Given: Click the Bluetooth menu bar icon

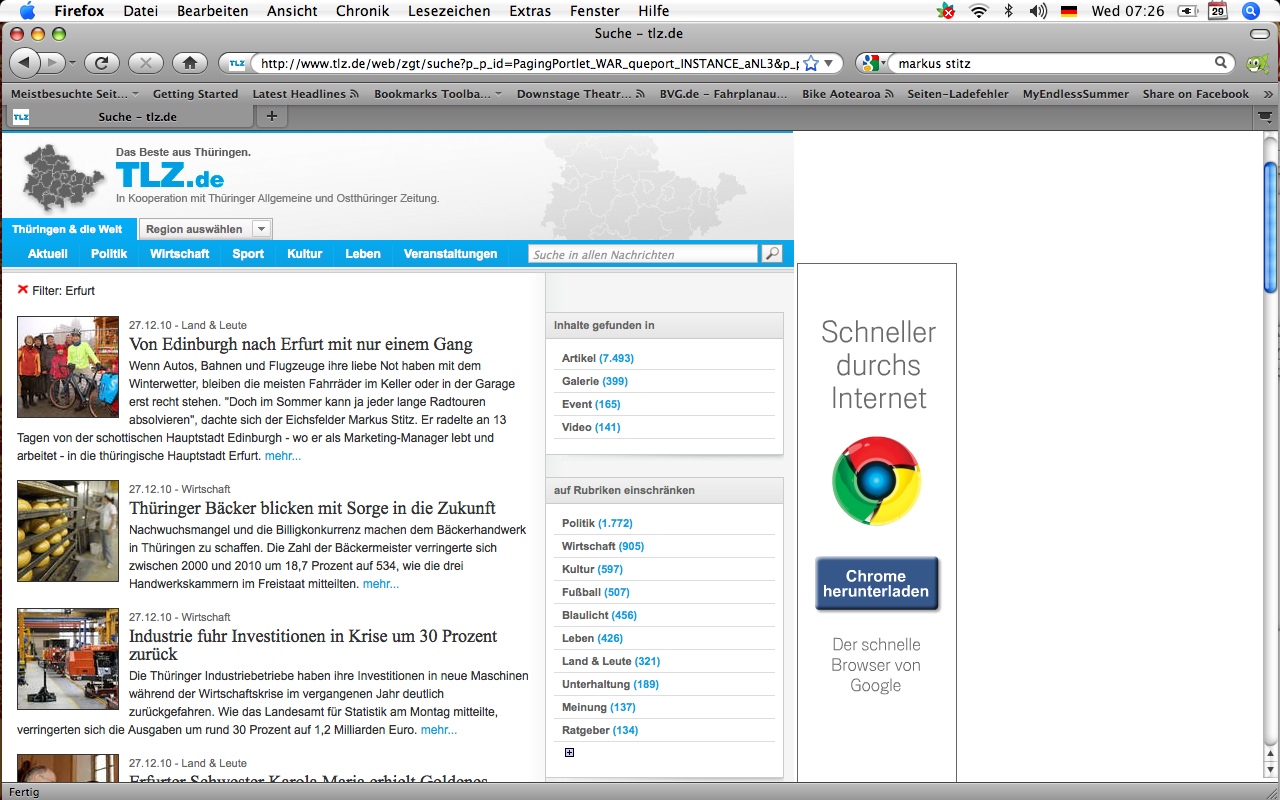Looking at the screenshot, I should click(1009, 11).
